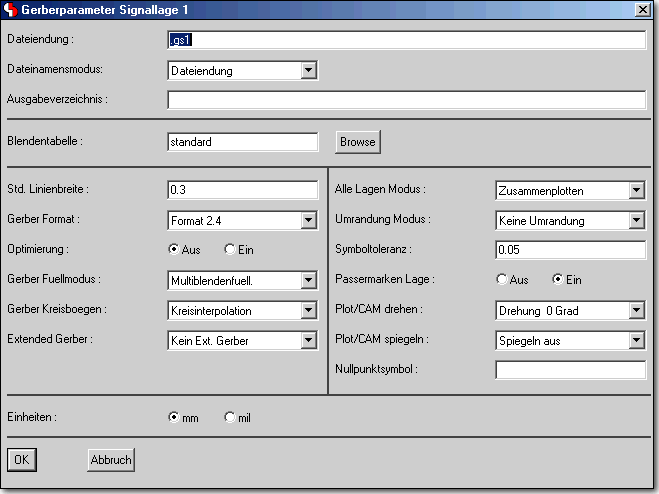Screen dimensions: 659x494
Task: Click the Ausgabeverzeichnis text field
Action: point(406,100)
